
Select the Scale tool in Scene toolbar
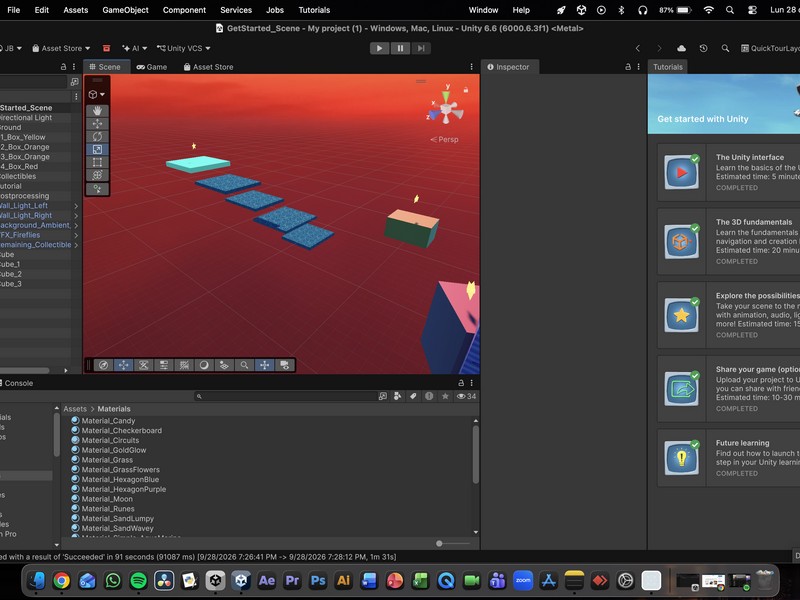97,149
